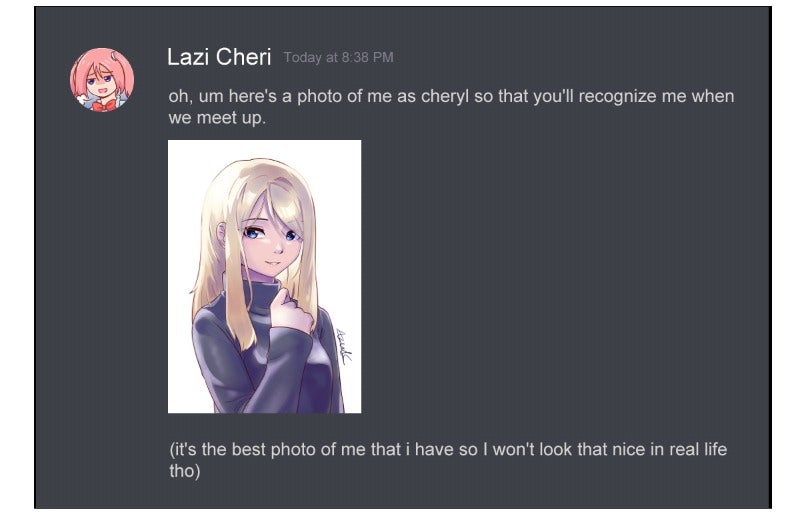Click the '8:38 PM' portion of the timestamp
Viewport: 800px width, 520px height.
(367, 57)
